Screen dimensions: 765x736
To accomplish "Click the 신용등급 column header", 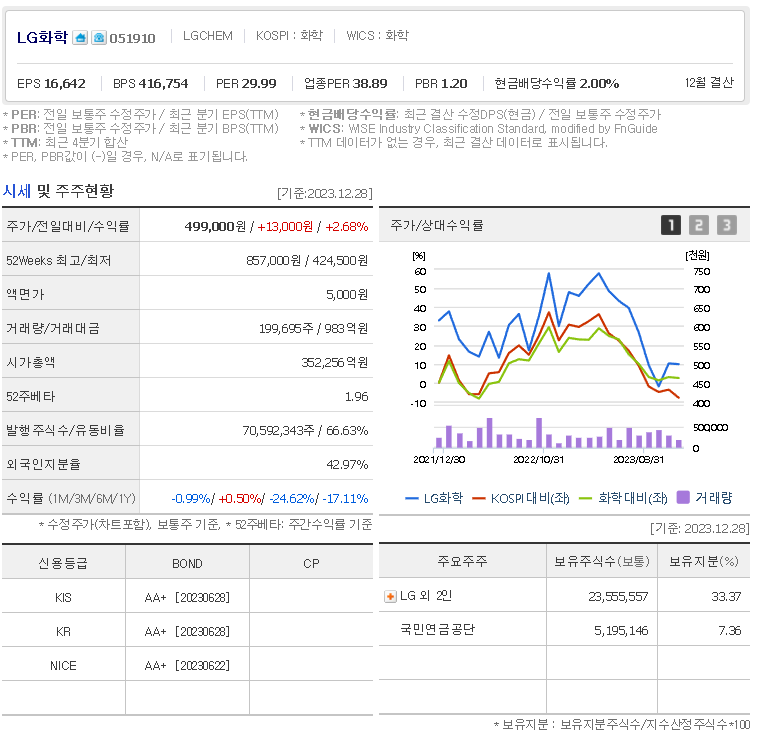I will pos(63,563).
